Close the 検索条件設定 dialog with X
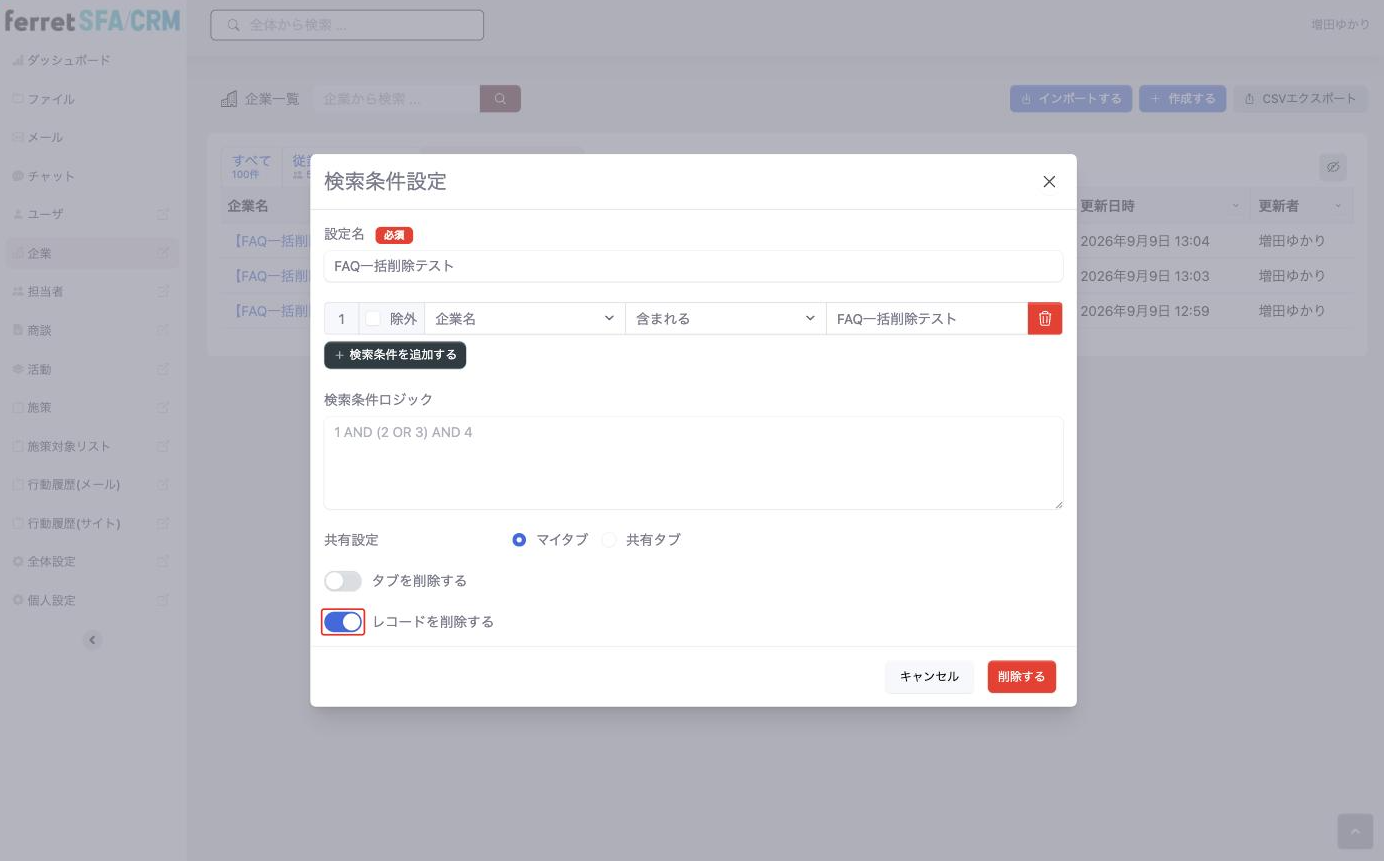This screenshot has height=861, width=1384. tap(1049, 181)
